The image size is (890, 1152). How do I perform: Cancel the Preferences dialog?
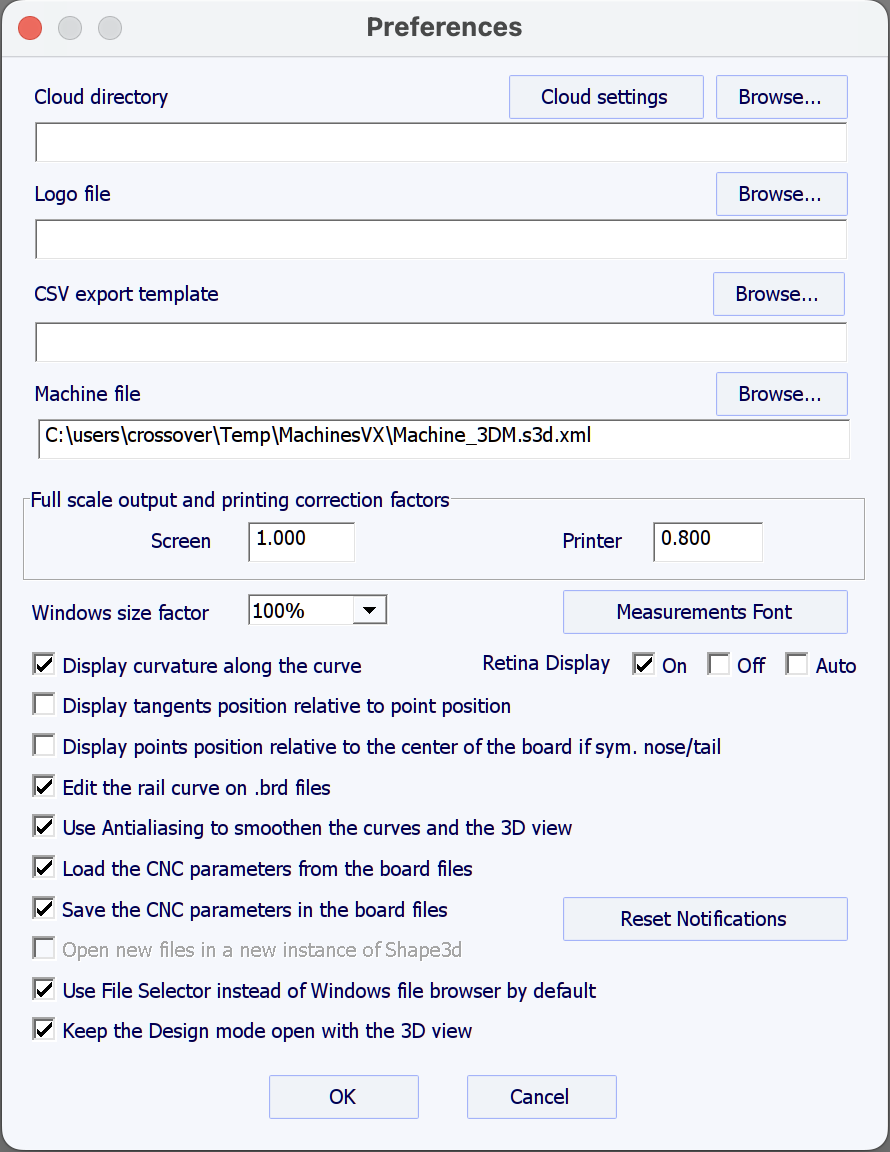click(541, 1097)
